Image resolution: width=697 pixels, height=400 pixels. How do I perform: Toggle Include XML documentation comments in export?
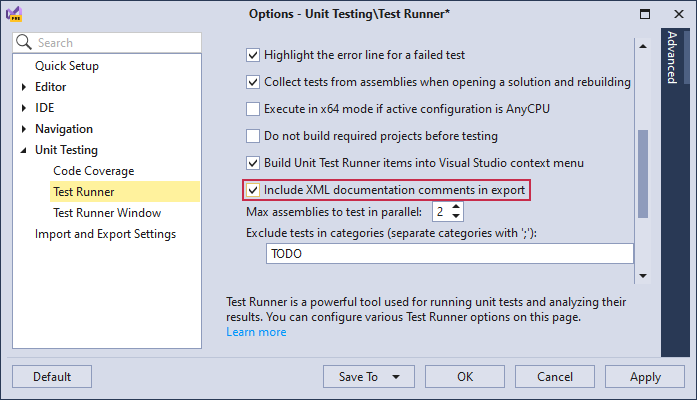click(253, 190)
